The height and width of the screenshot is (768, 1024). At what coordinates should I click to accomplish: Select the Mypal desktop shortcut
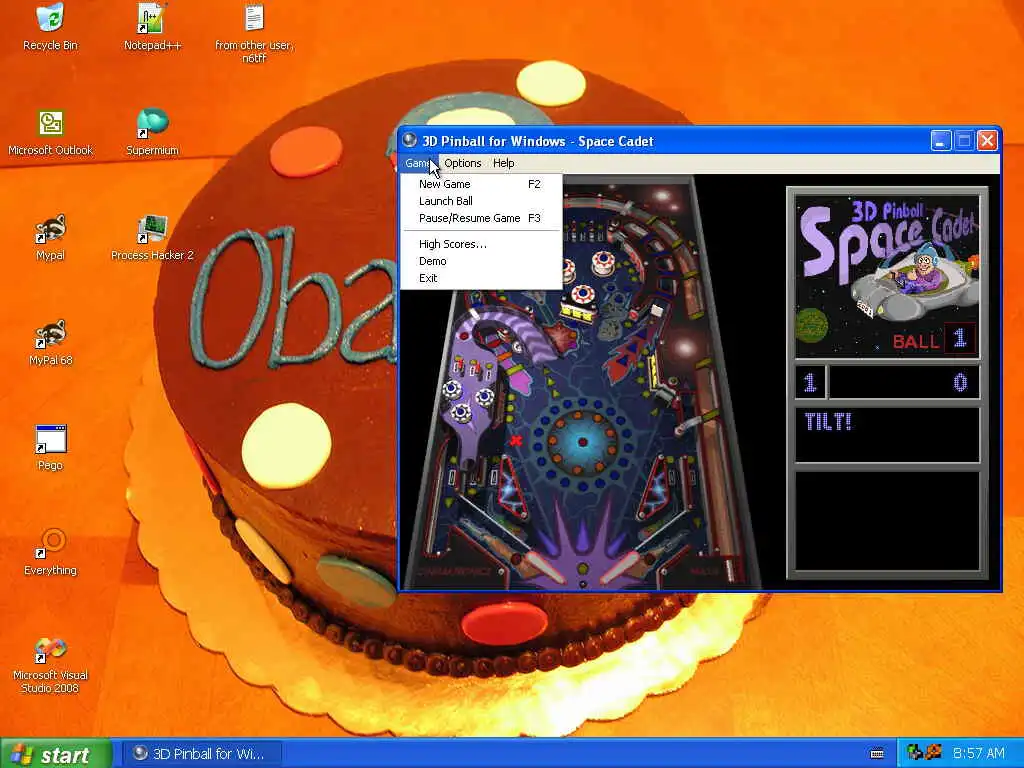click(x=50, y=238)
